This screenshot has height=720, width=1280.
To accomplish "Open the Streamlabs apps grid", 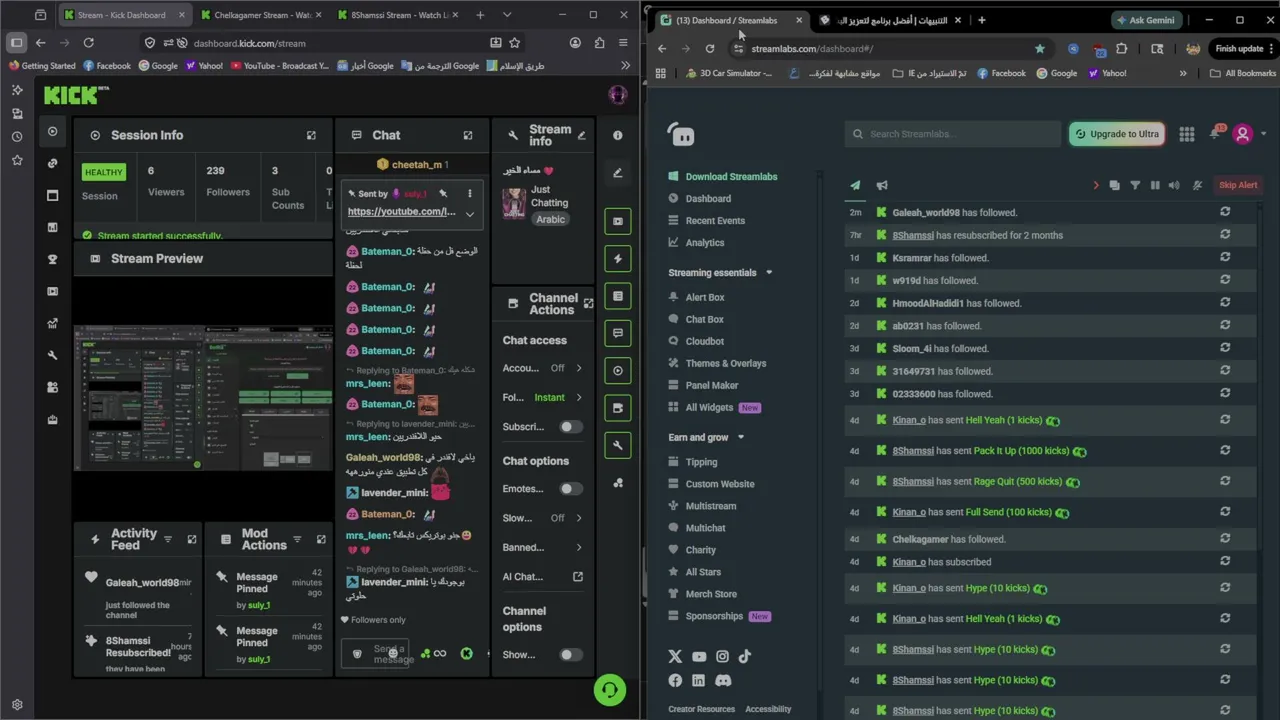I will pos(1187,134).
